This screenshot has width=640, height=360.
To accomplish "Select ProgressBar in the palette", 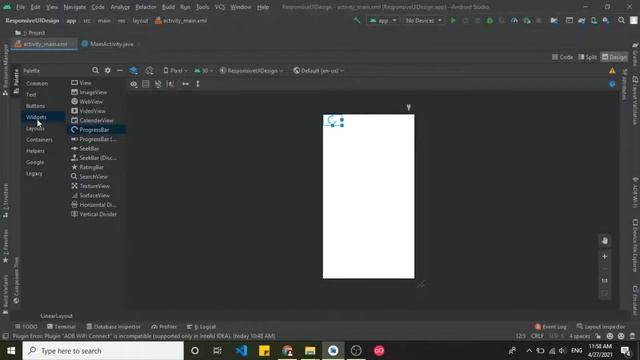I will [96, 130].
